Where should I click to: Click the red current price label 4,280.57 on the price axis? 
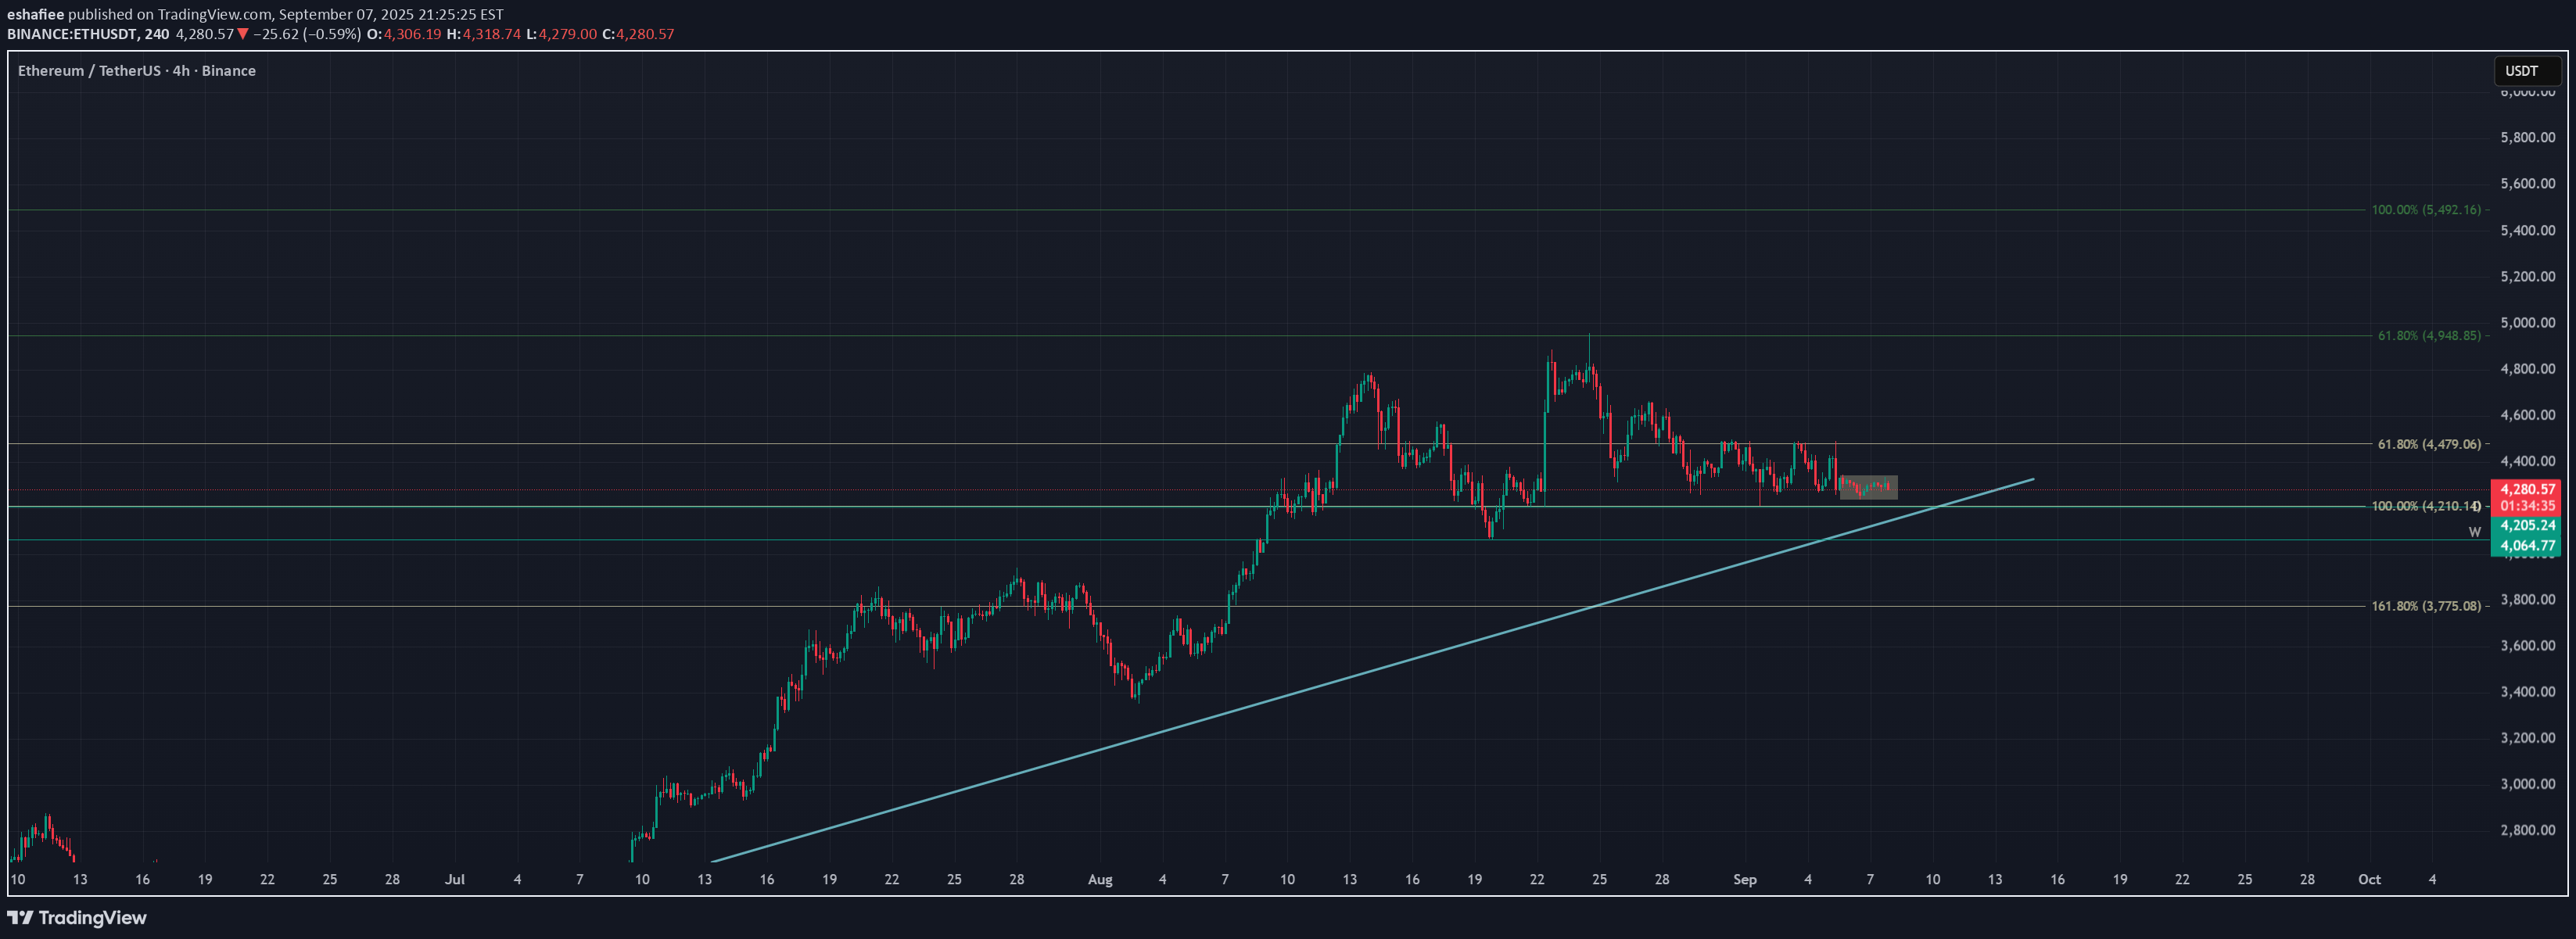(x=2527, y=490)
